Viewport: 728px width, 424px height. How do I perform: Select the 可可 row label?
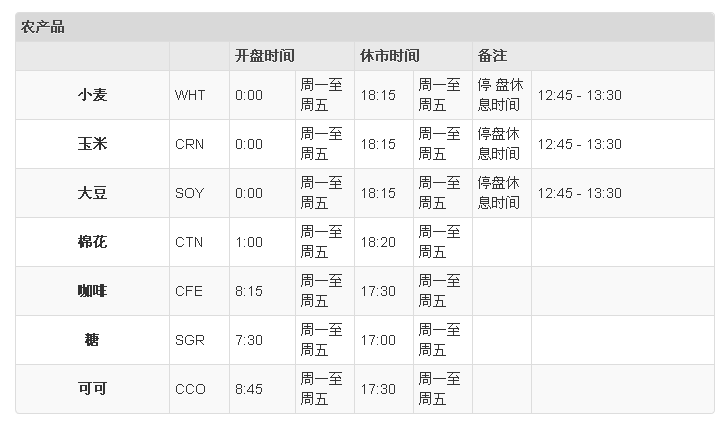(x=92, y=389)
